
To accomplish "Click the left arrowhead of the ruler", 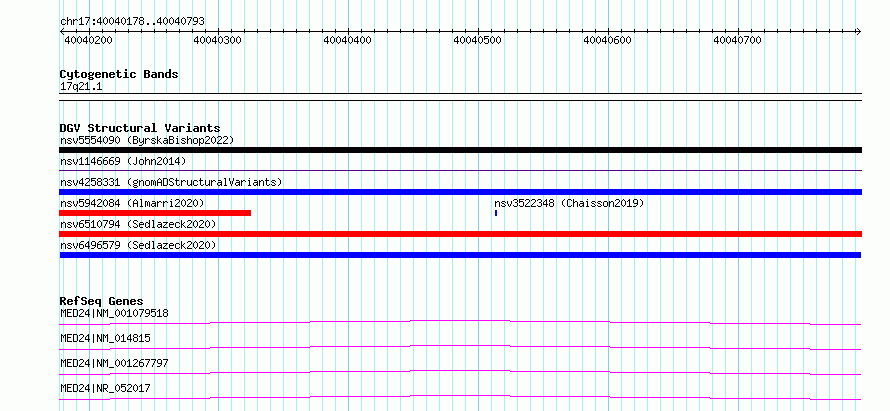I will (62, 31).
